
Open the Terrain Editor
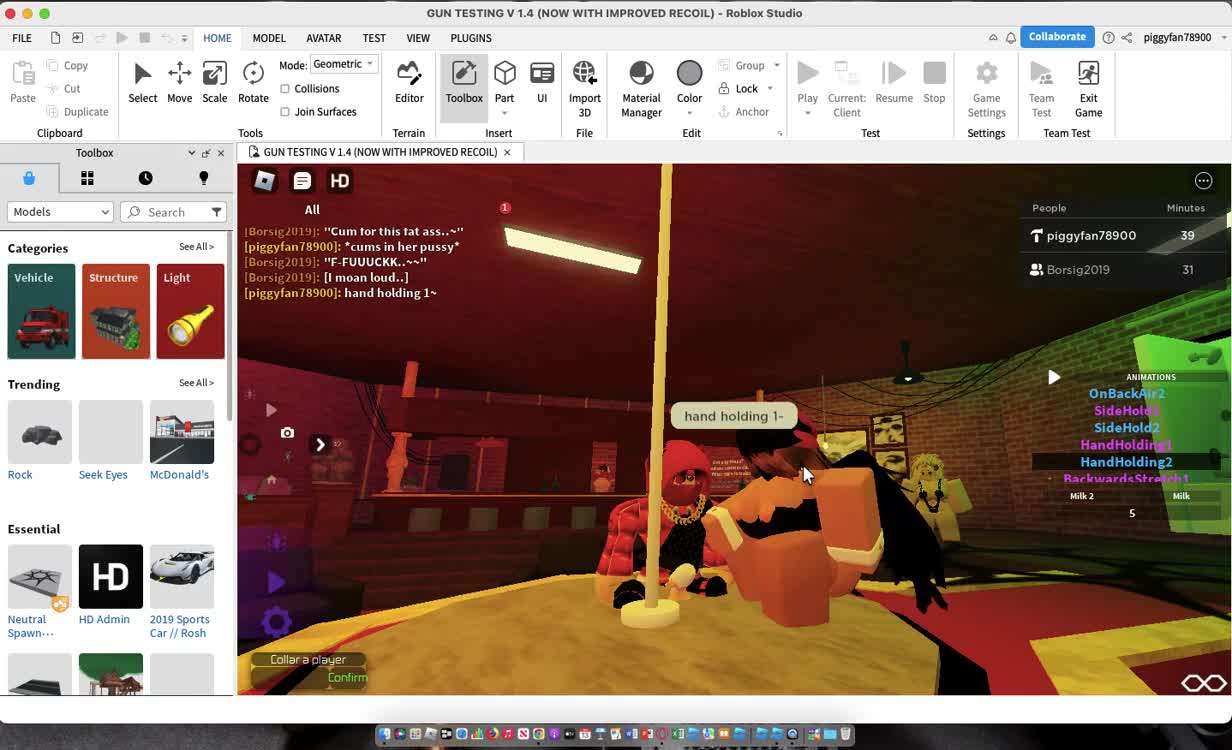click(x=409, y=82)
